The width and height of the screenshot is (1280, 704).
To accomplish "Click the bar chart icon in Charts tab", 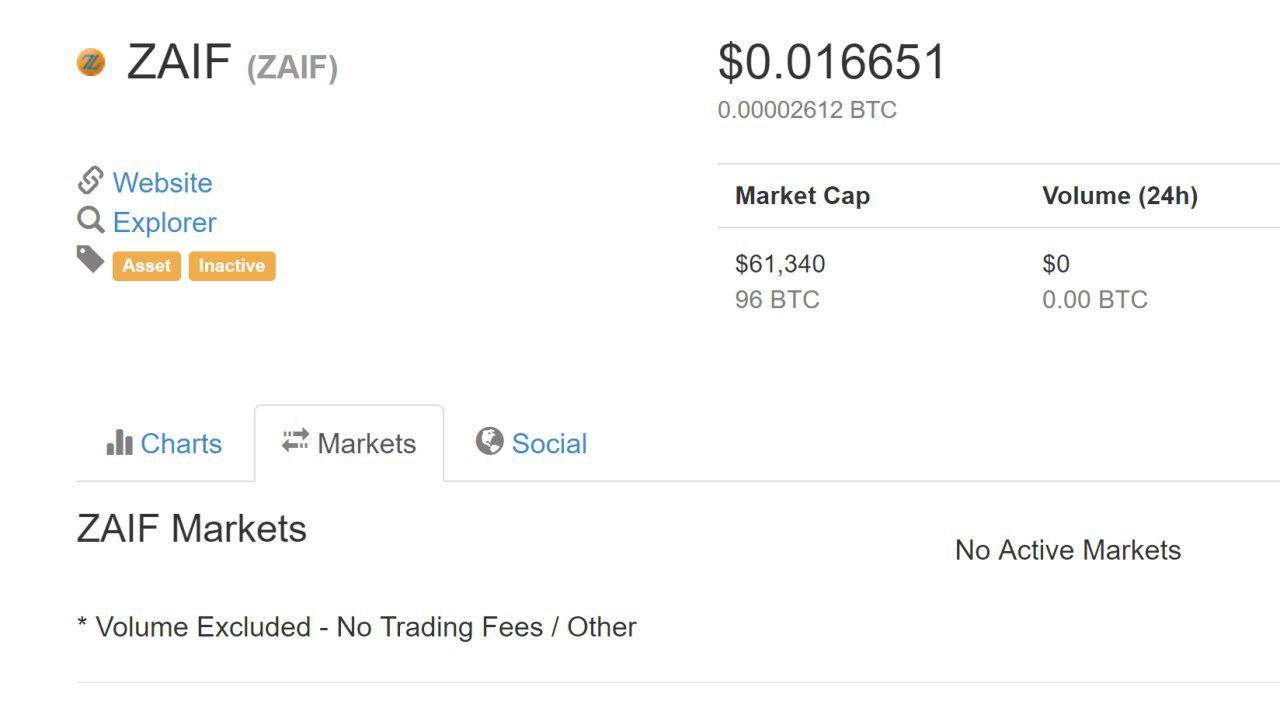I will (120, 442).
